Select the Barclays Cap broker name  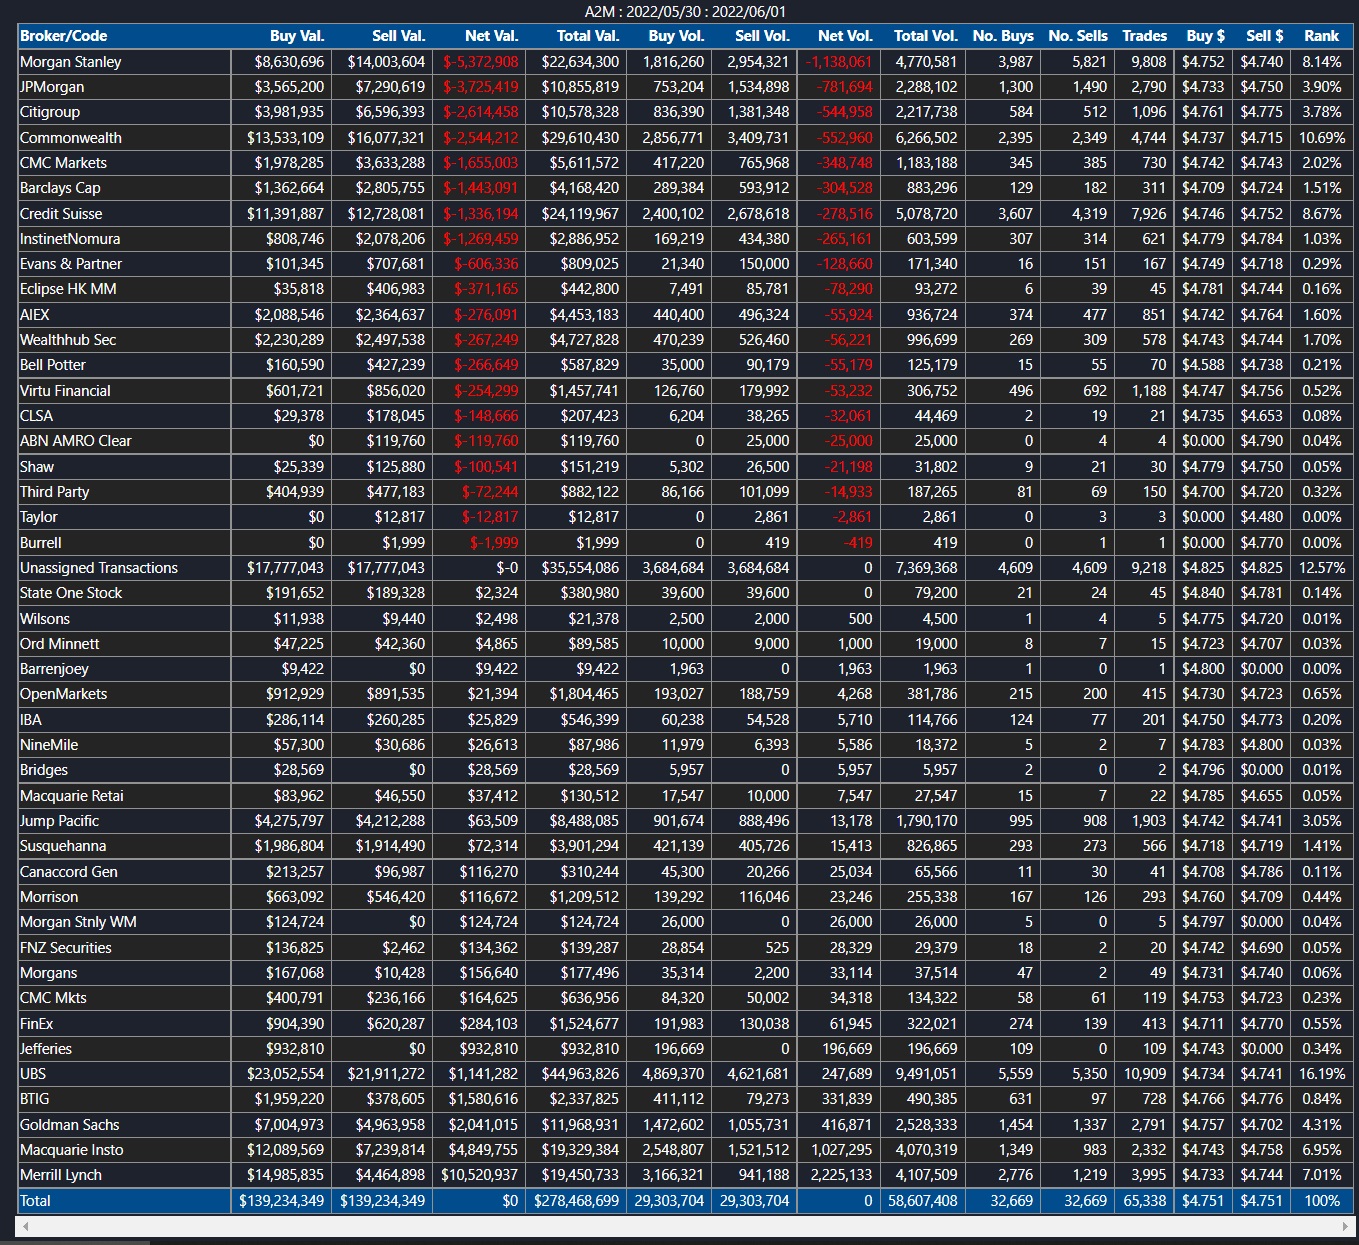pyautogui.click(x=60, y=188)
